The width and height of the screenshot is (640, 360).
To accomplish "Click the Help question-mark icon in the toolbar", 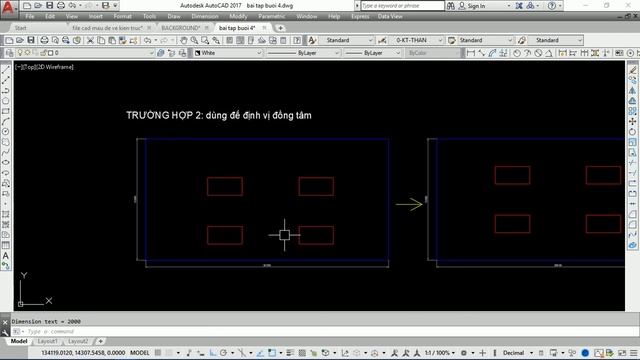I will (297, 40).
